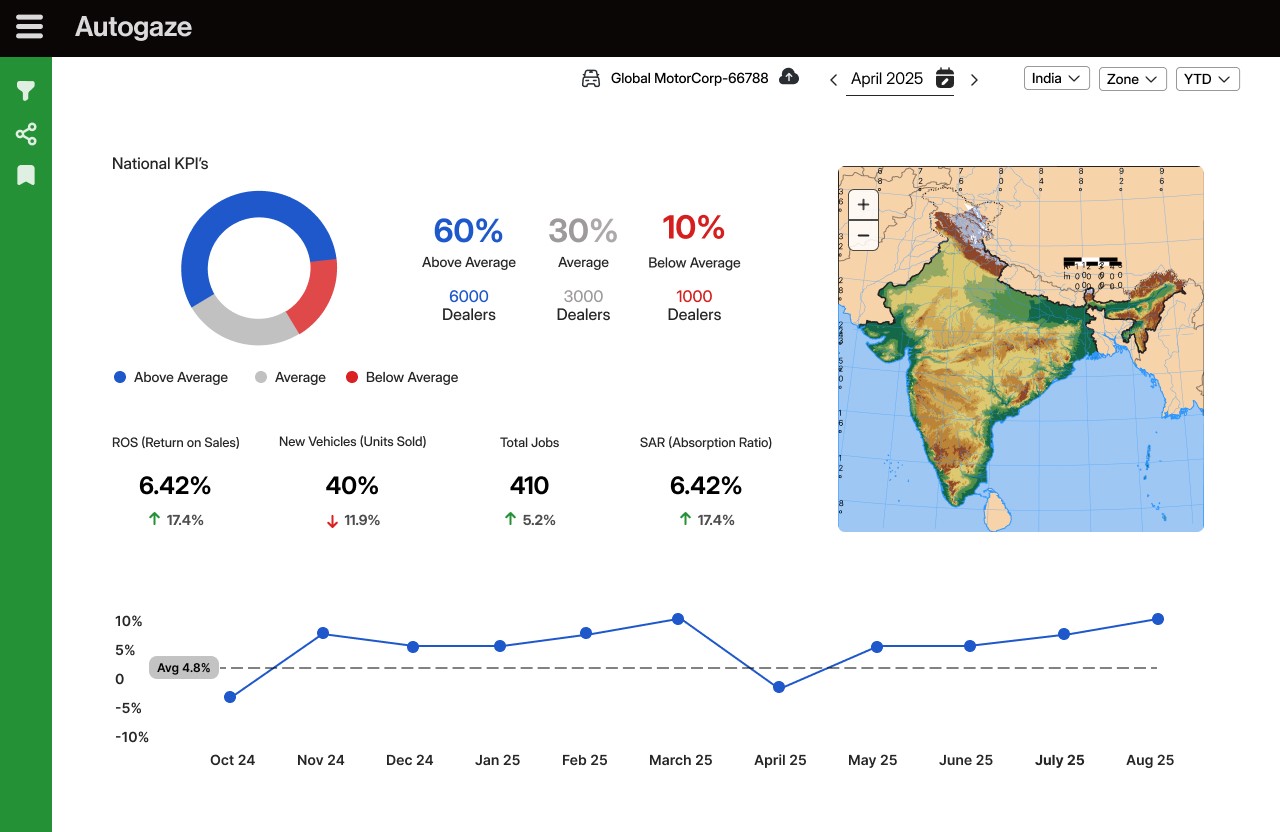Go to previous month arrow
The image size is (1280, 832).
pos(833,80)
